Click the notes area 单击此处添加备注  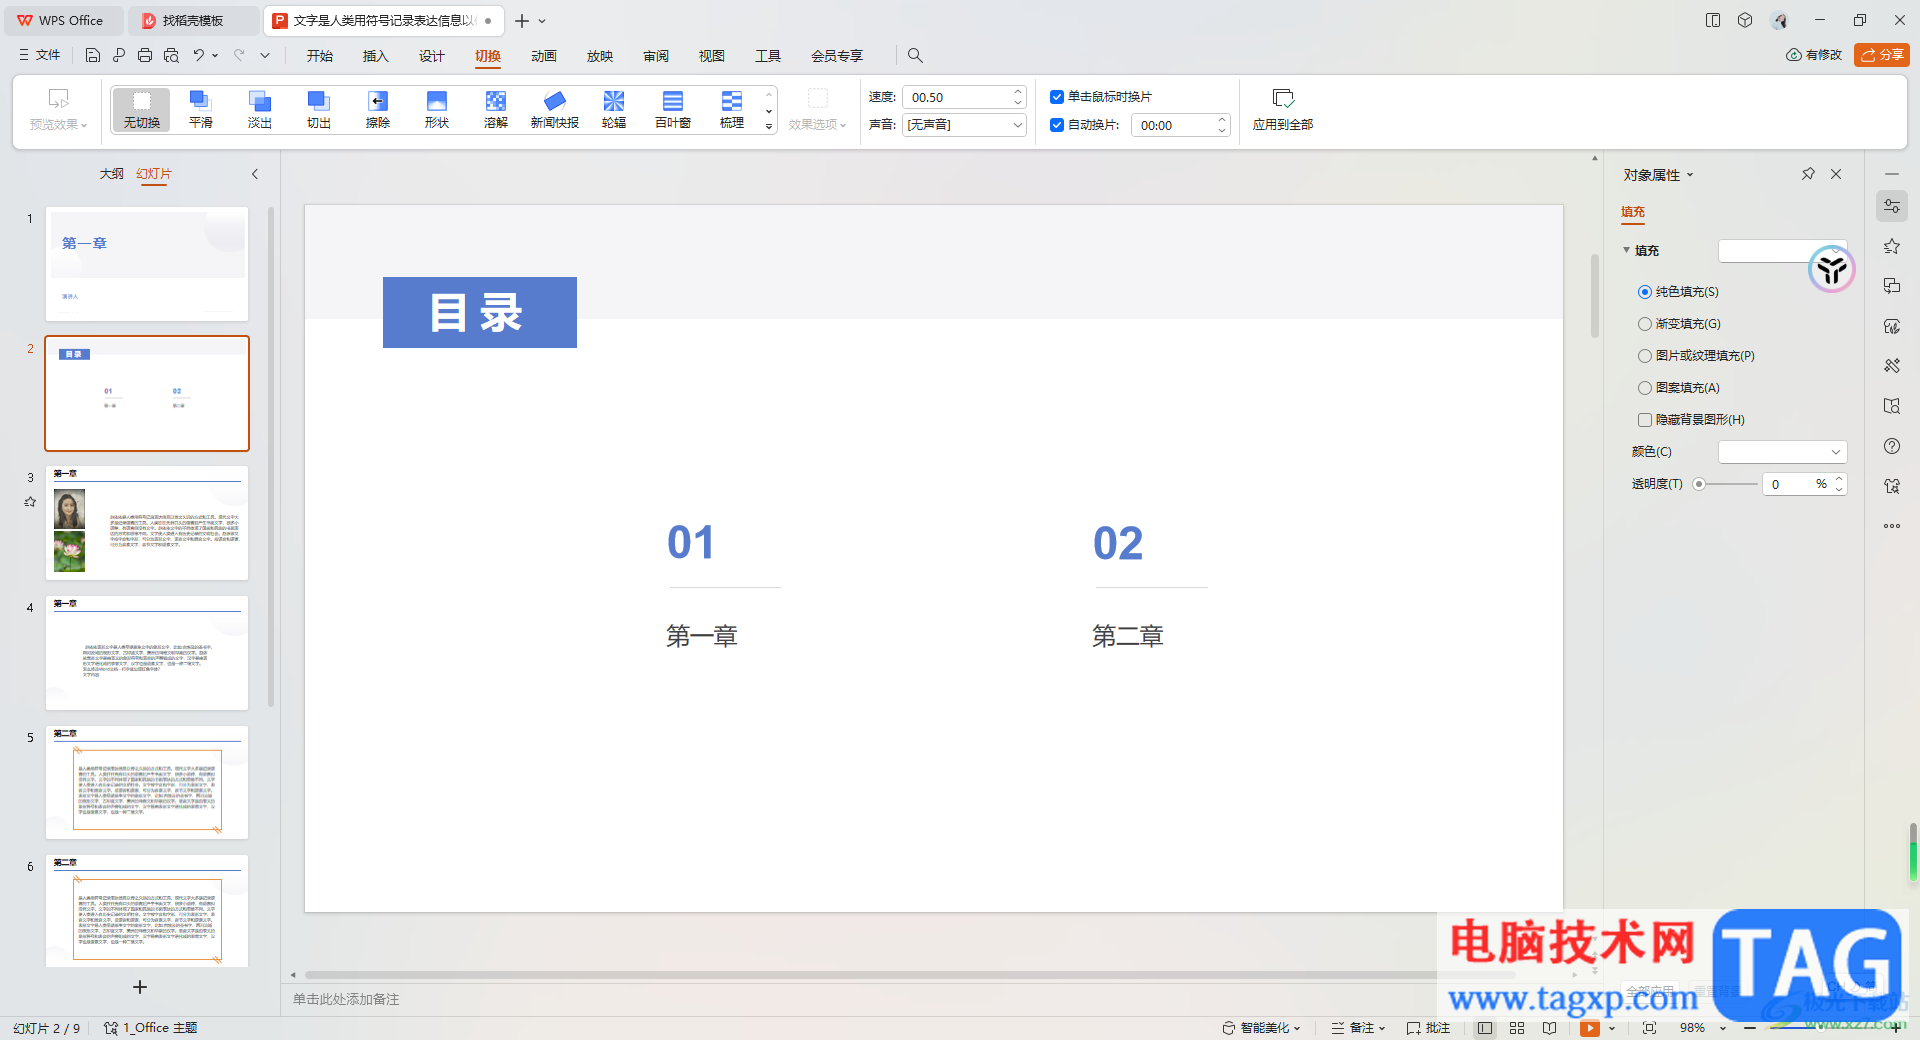pos(346,999)
